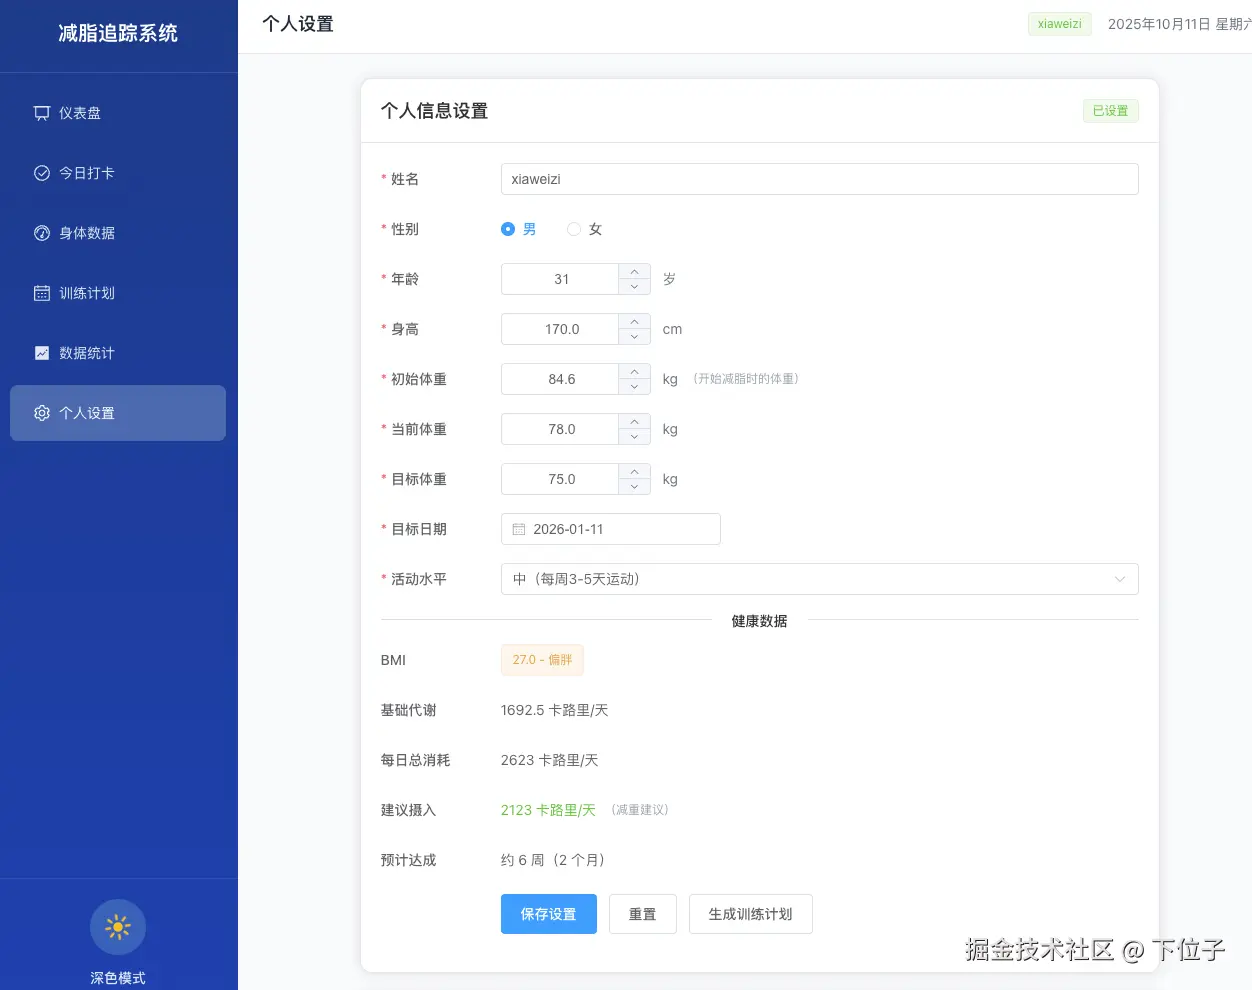The height and width of the screenshot is (990, 1252).
Task: Click the 训练计划 calendar icon
Action: point(41,293)
